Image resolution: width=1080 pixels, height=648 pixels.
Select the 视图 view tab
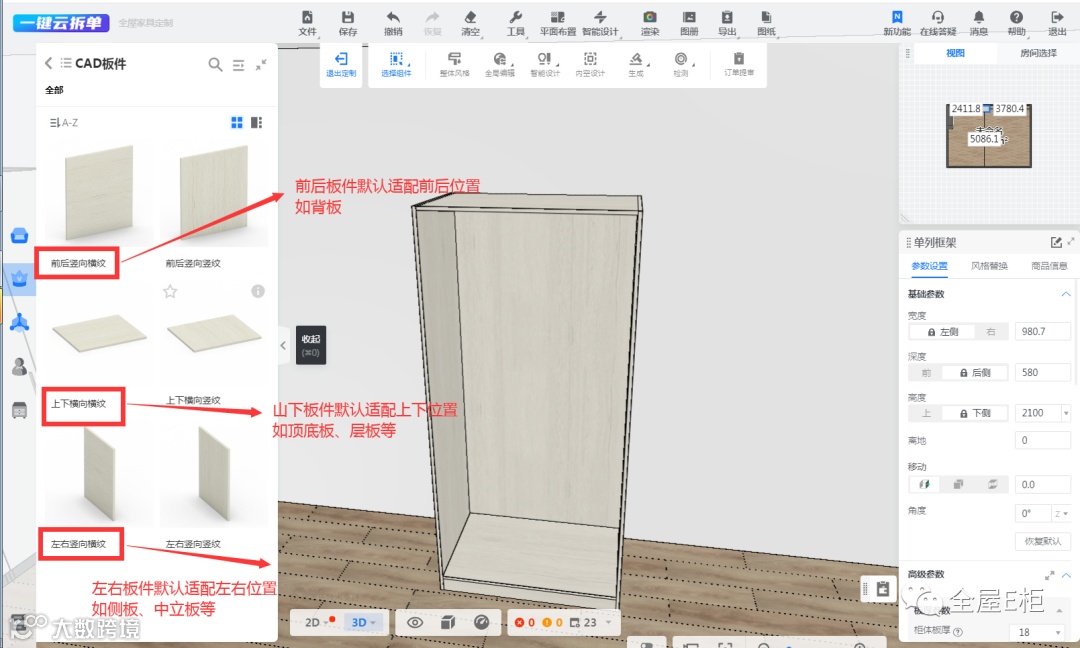click(x=955, y=53)
